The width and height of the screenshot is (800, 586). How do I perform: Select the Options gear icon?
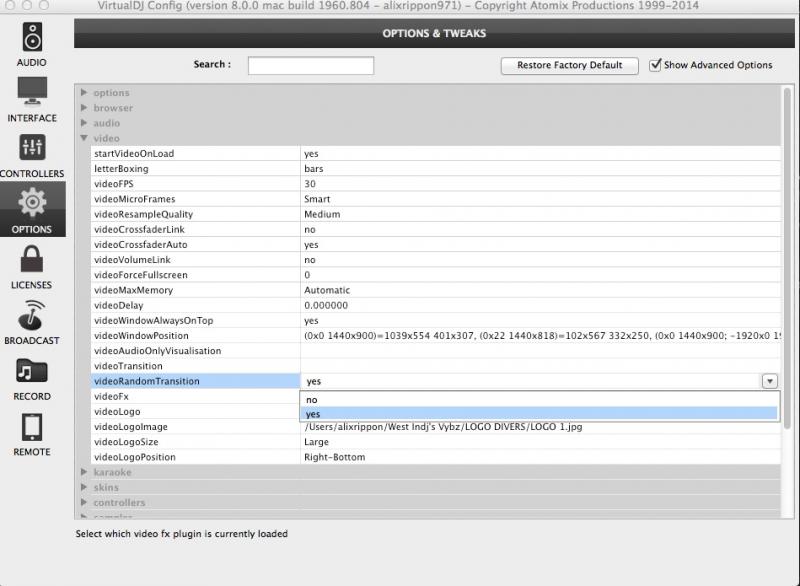point(32,204)
